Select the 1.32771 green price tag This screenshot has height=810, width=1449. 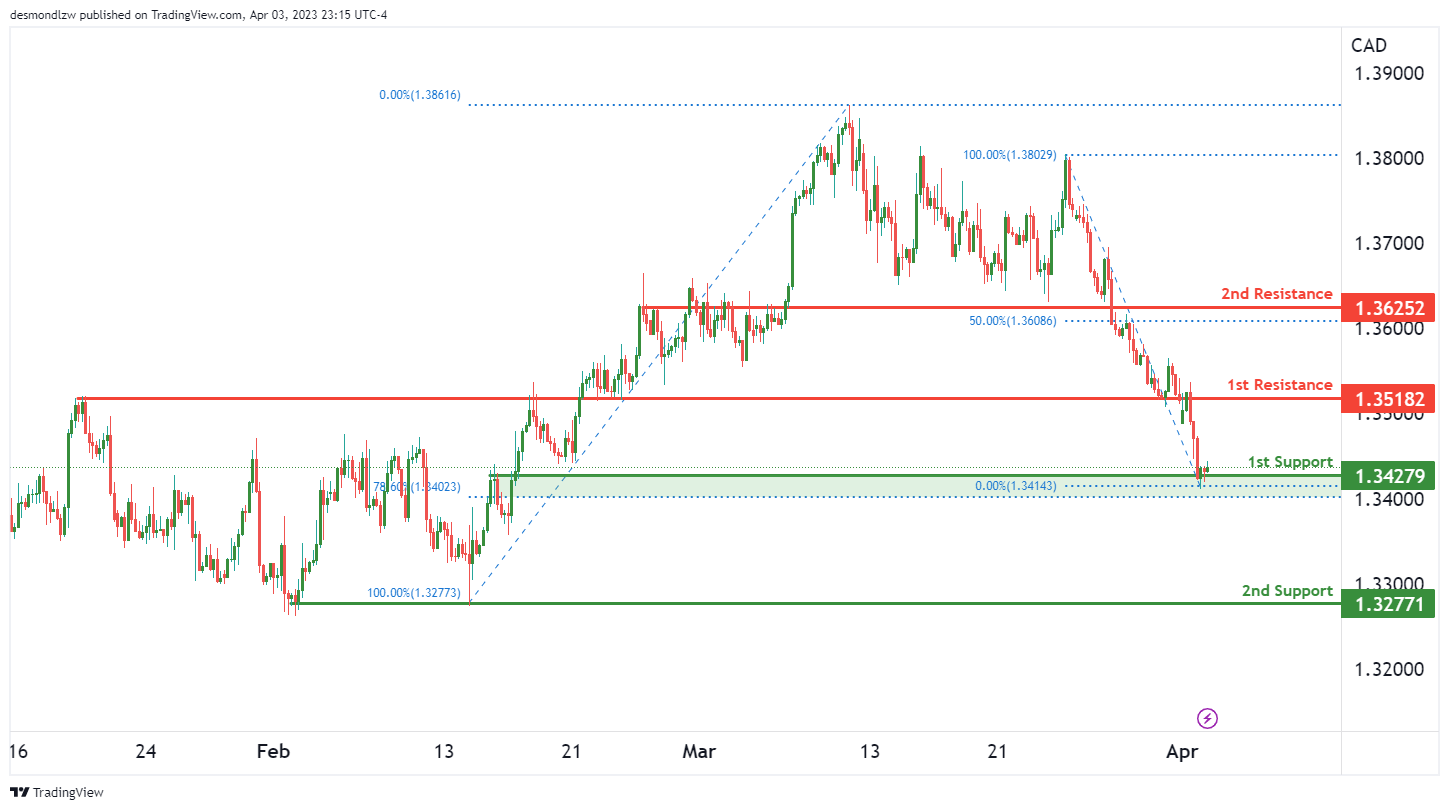tap(1390, 603)
